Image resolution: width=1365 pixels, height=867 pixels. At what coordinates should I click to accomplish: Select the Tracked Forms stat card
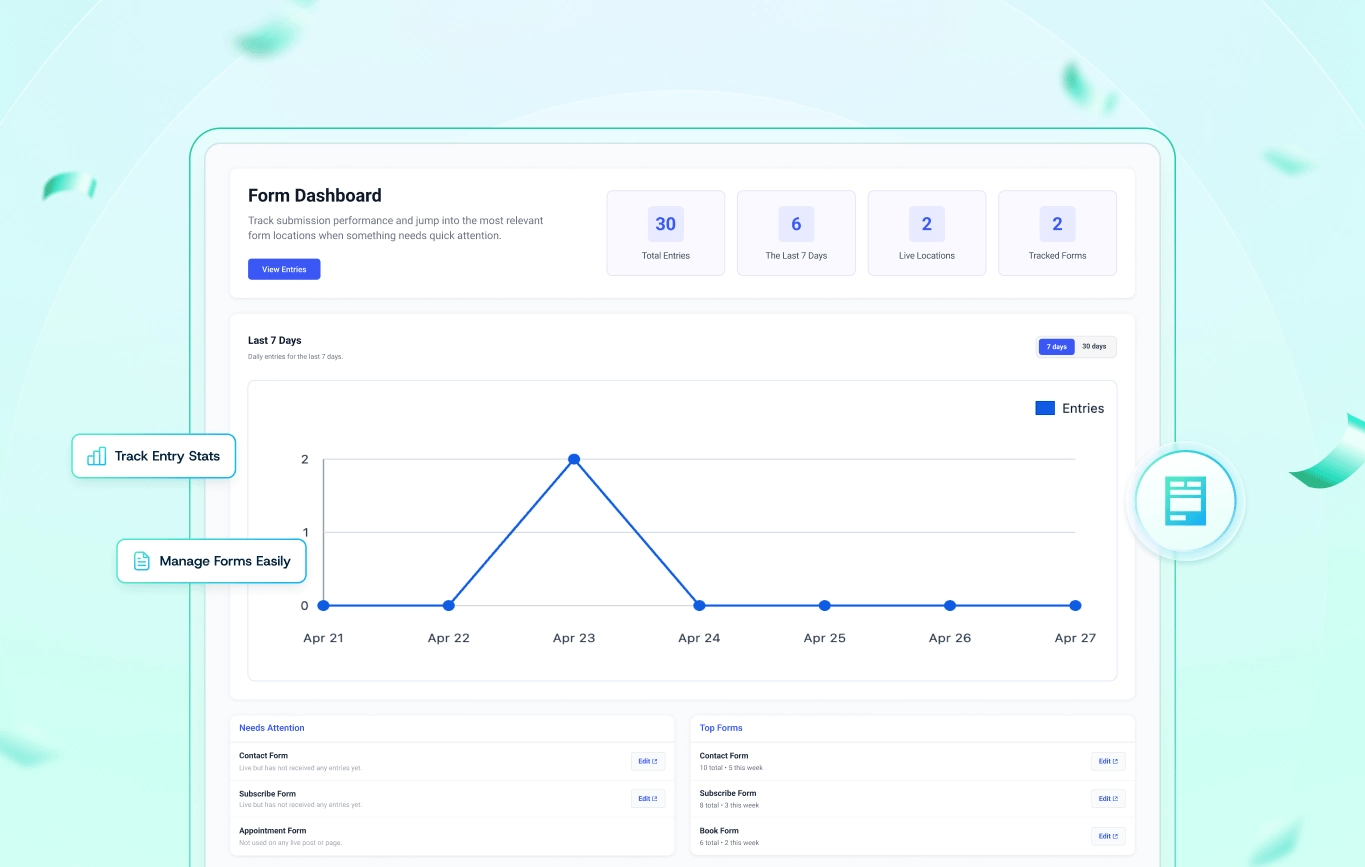[1057, 233]
